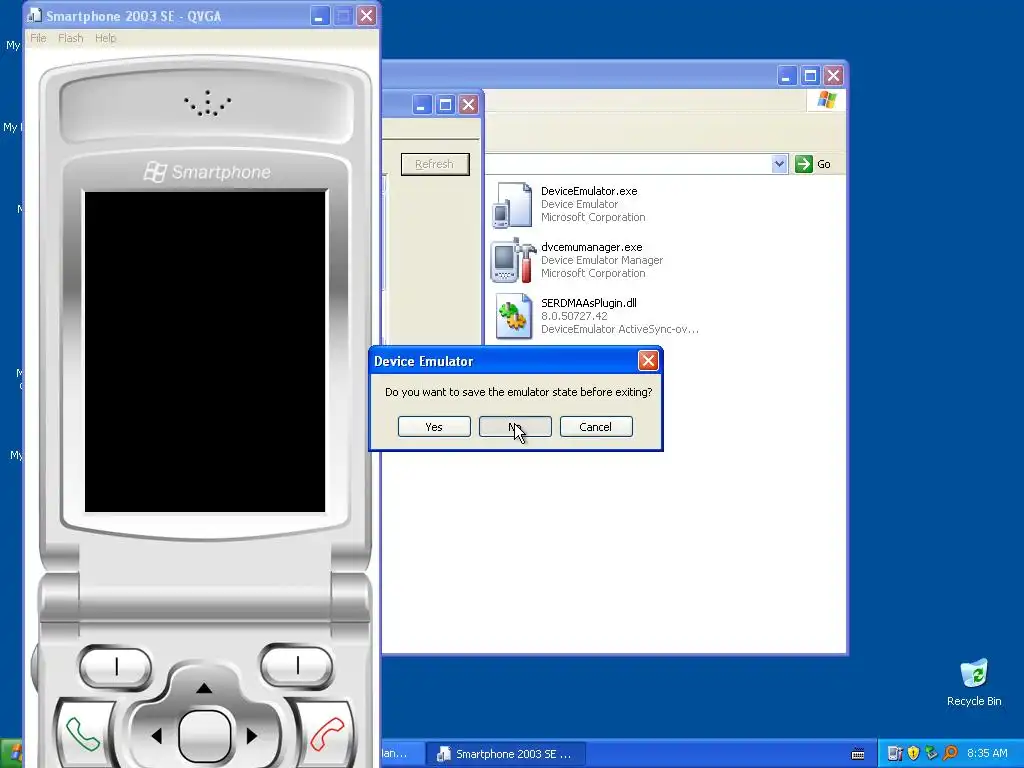Click the orange magnifier tray icon

950,754
